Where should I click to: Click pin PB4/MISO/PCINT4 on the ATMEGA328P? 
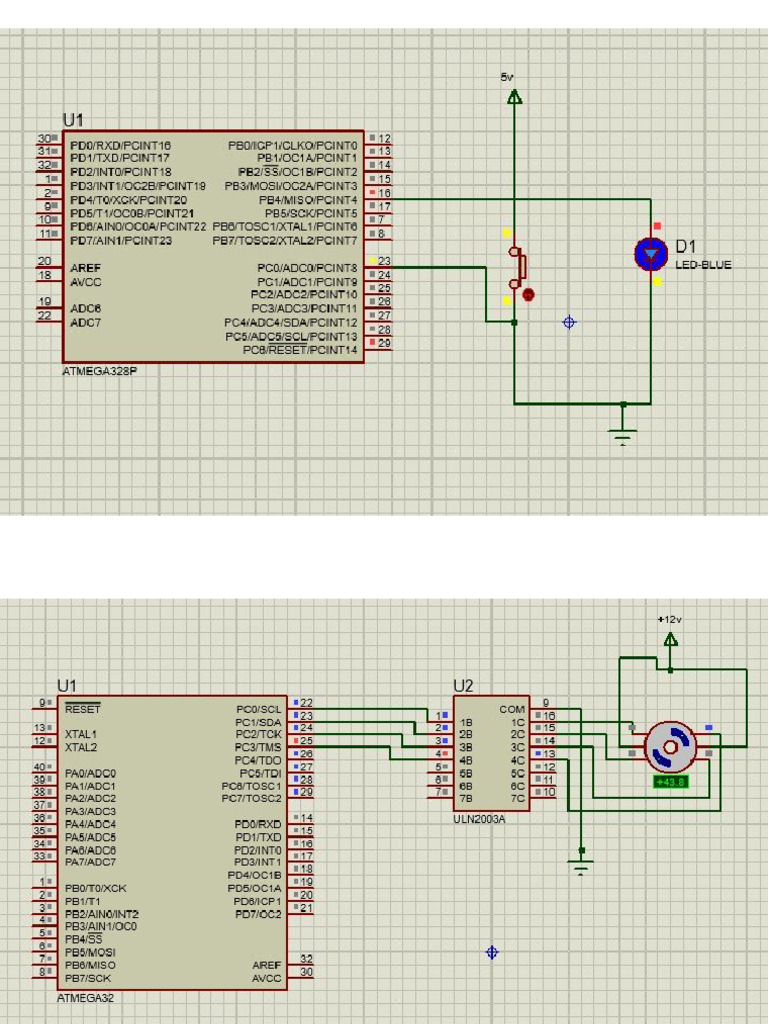308,200
